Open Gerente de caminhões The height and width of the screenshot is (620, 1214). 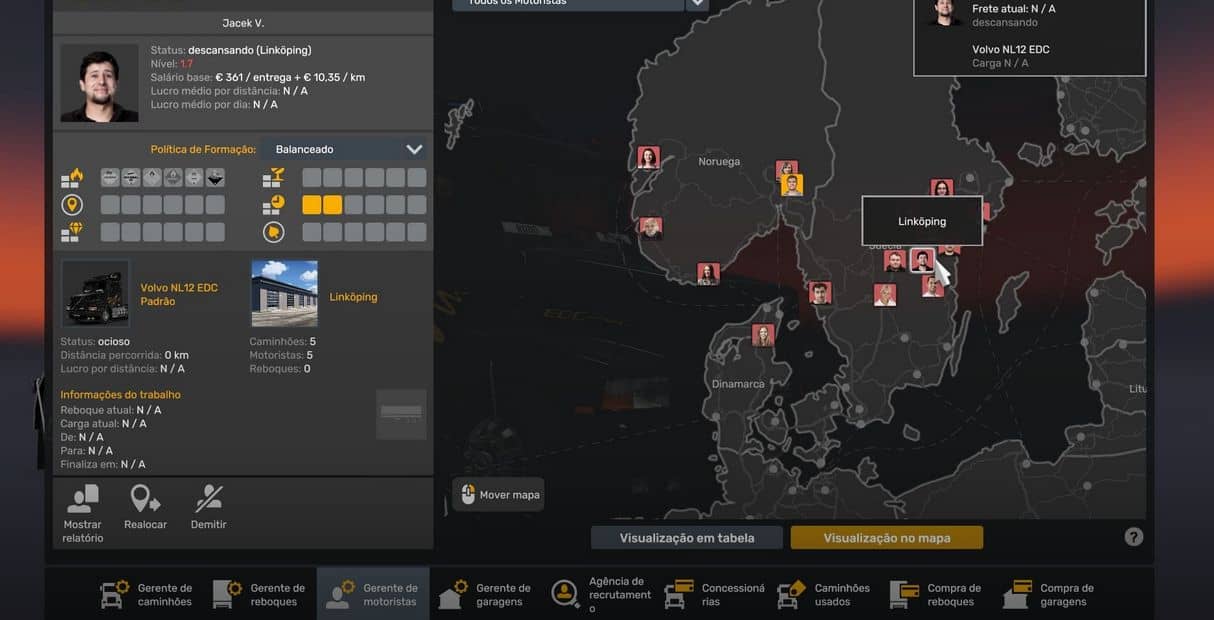coord(148,594)
